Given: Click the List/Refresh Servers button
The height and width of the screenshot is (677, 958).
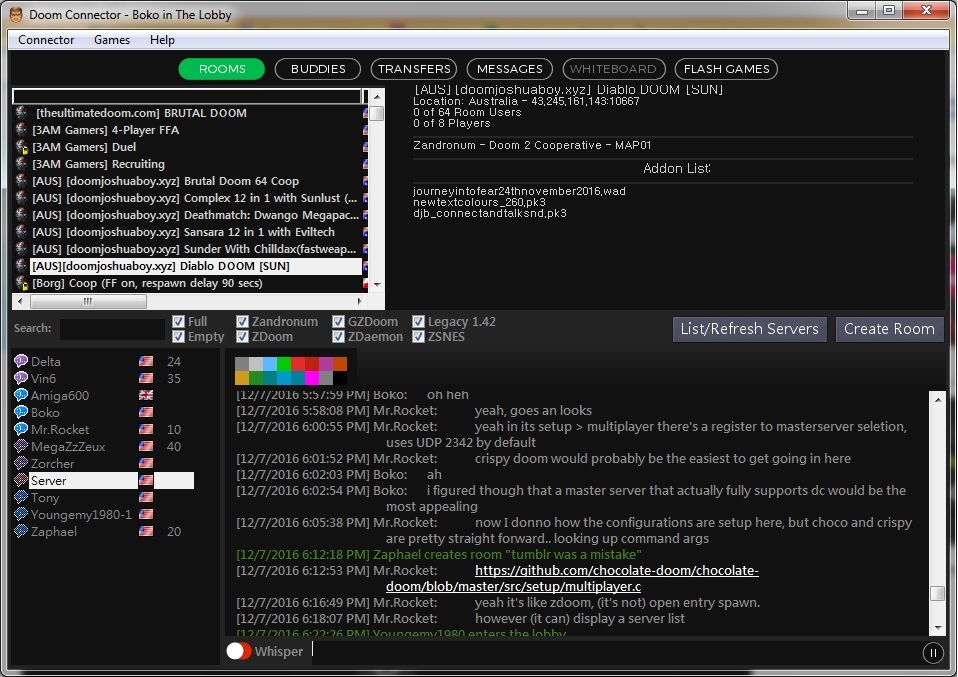Looking at the screenshot, I should (x=750, y=329).
